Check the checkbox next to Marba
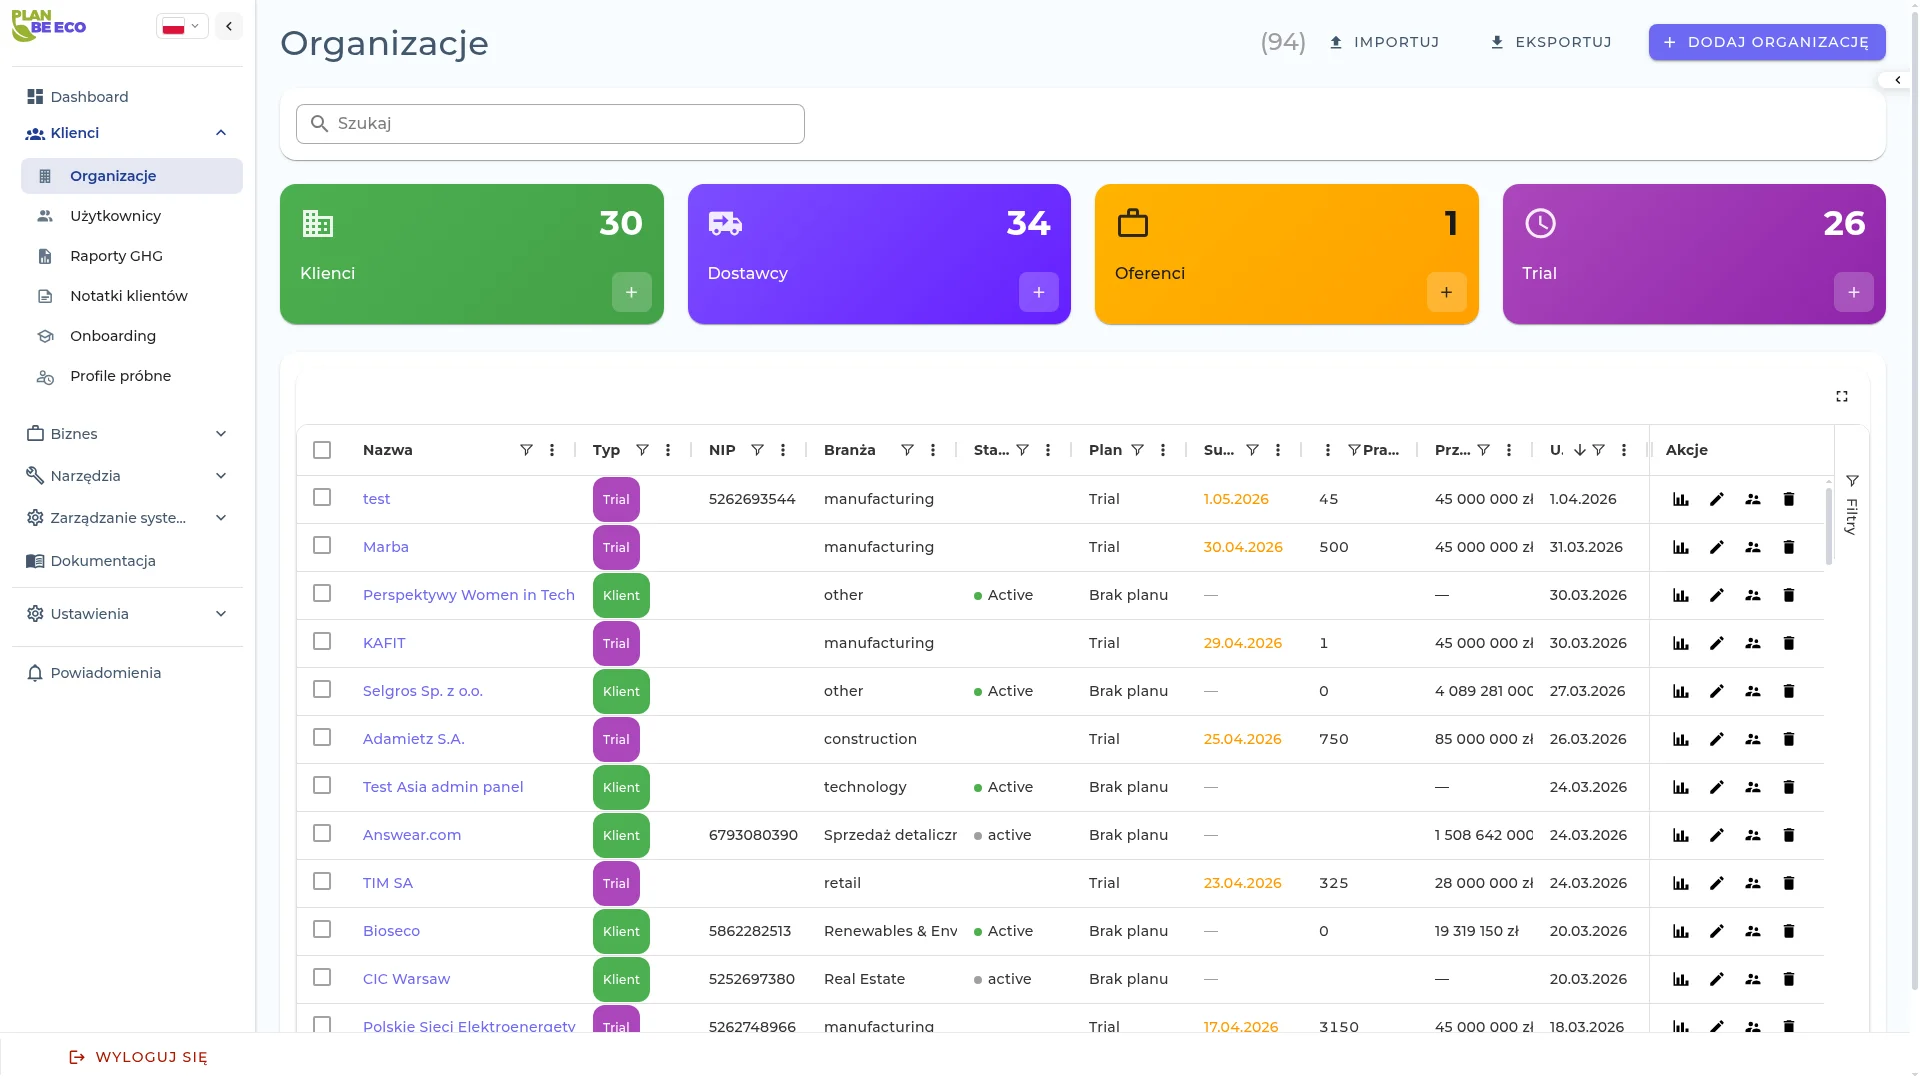Screen dimensions: 1920x1080 (322, 546)
